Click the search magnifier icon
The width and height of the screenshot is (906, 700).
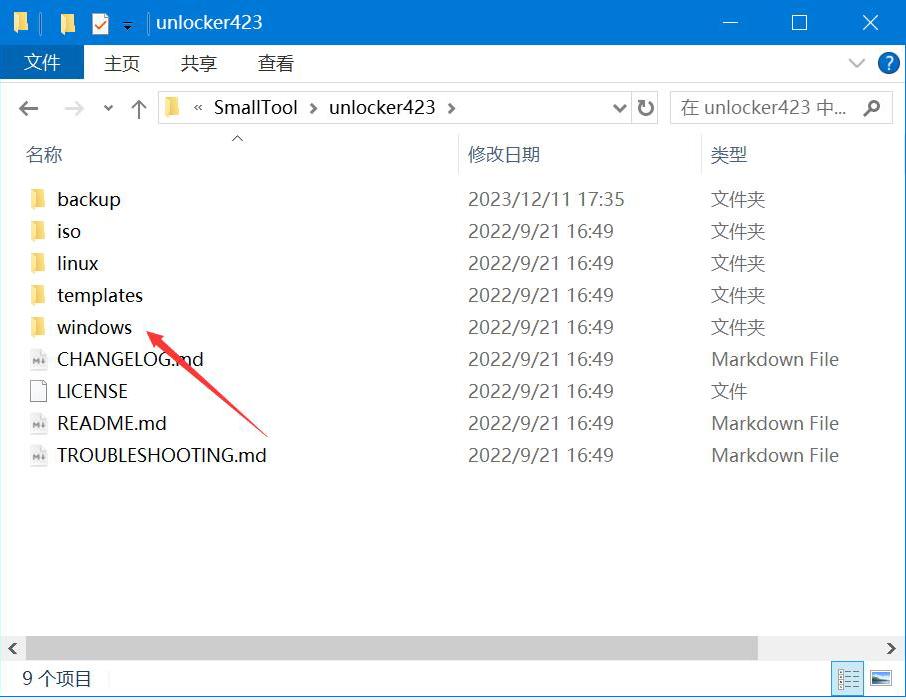(871, 108)
